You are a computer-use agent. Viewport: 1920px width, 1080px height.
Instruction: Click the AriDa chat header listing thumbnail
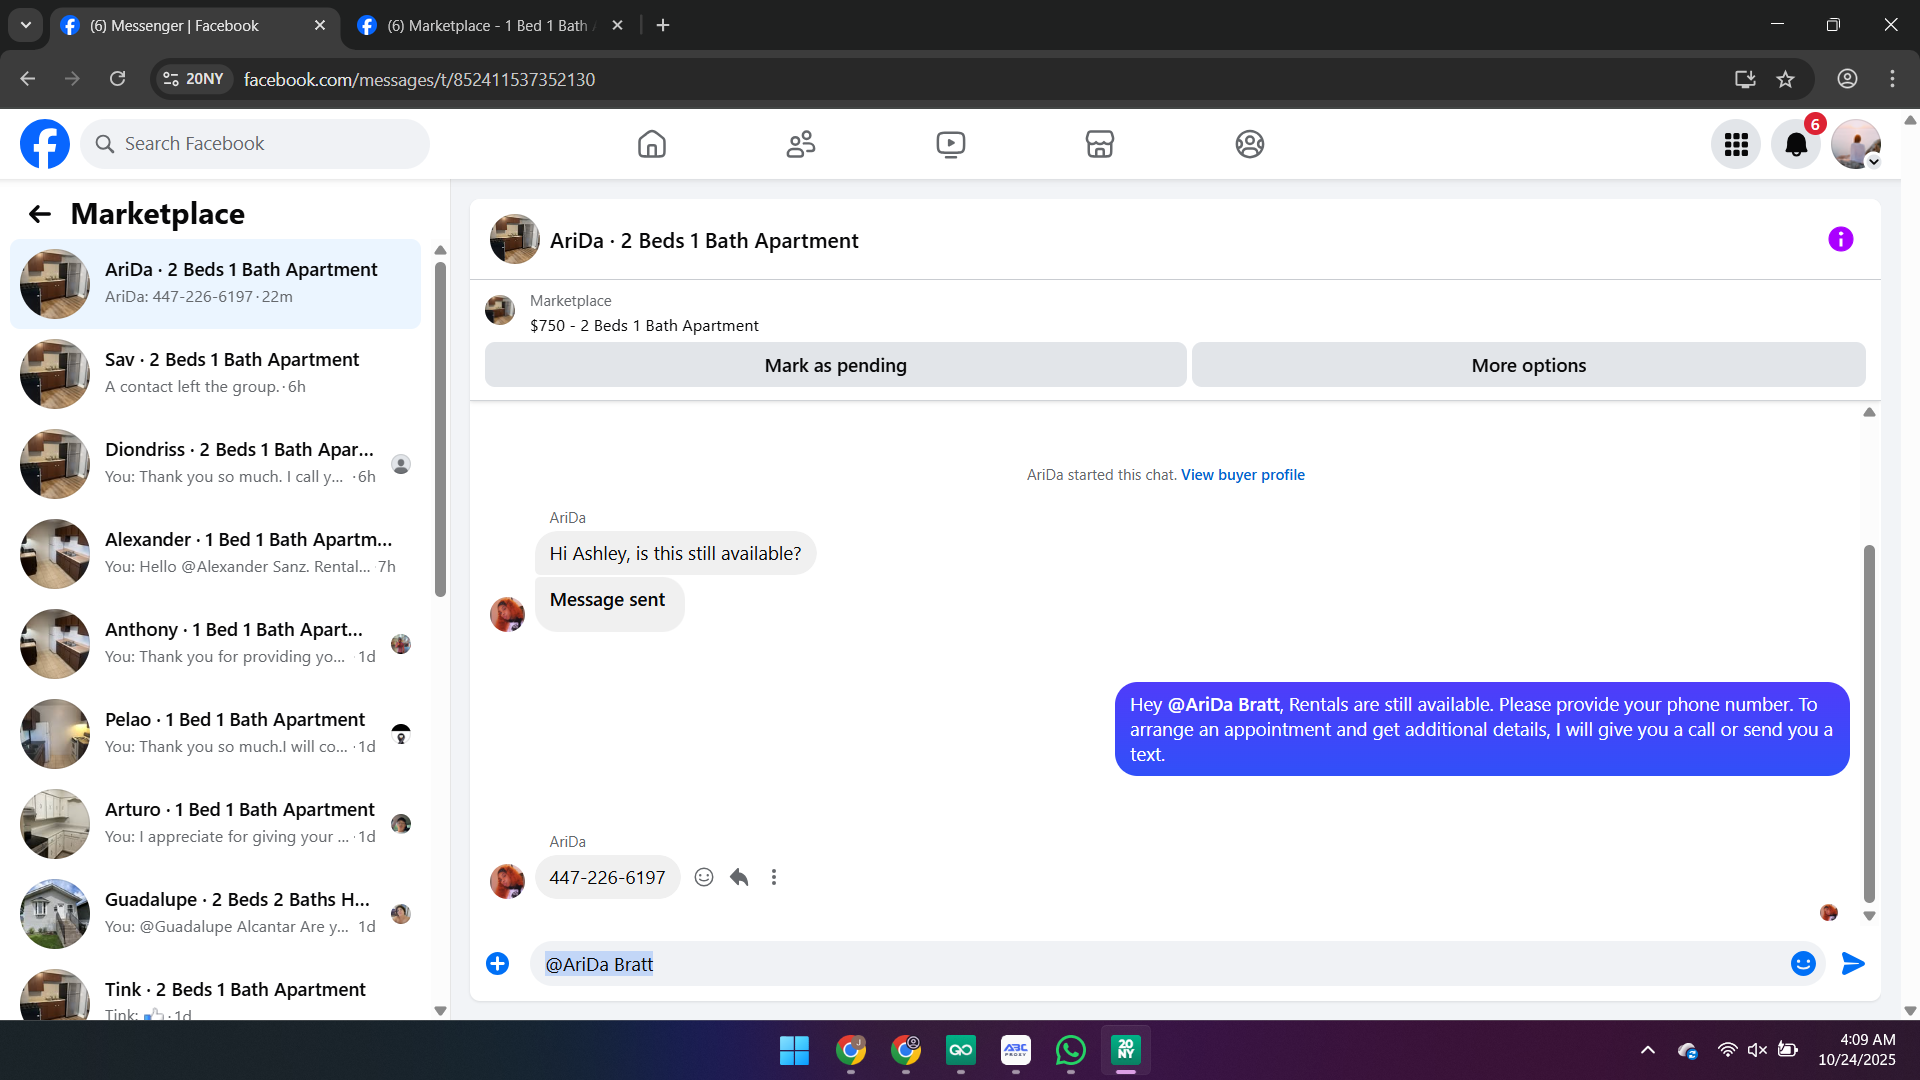pyautogui.click(x=514, y=239)
